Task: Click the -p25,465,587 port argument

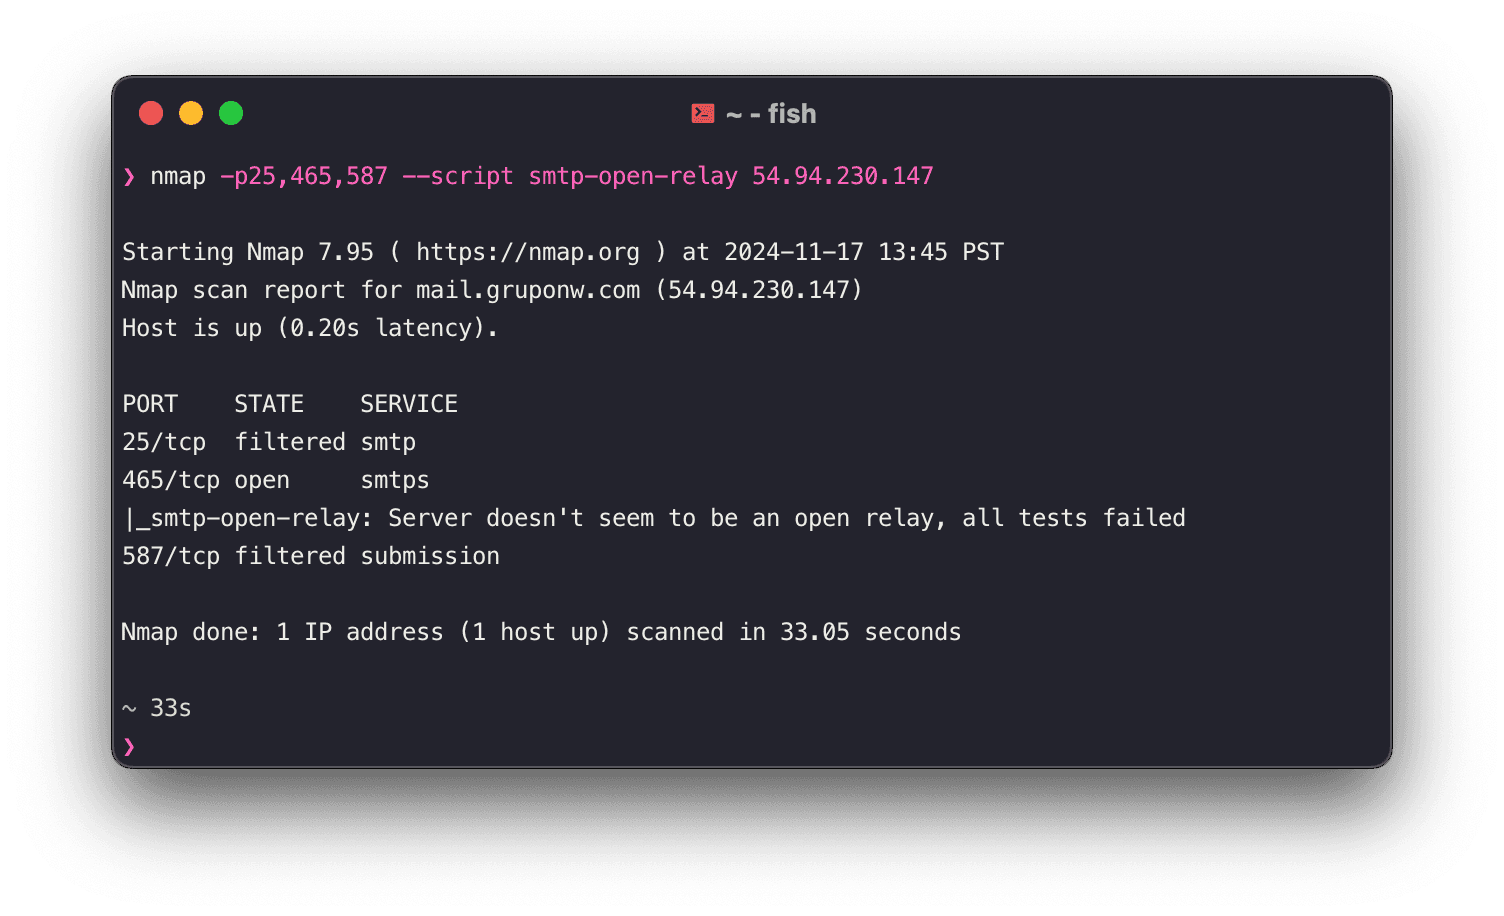Action: (x=304, y=176)
